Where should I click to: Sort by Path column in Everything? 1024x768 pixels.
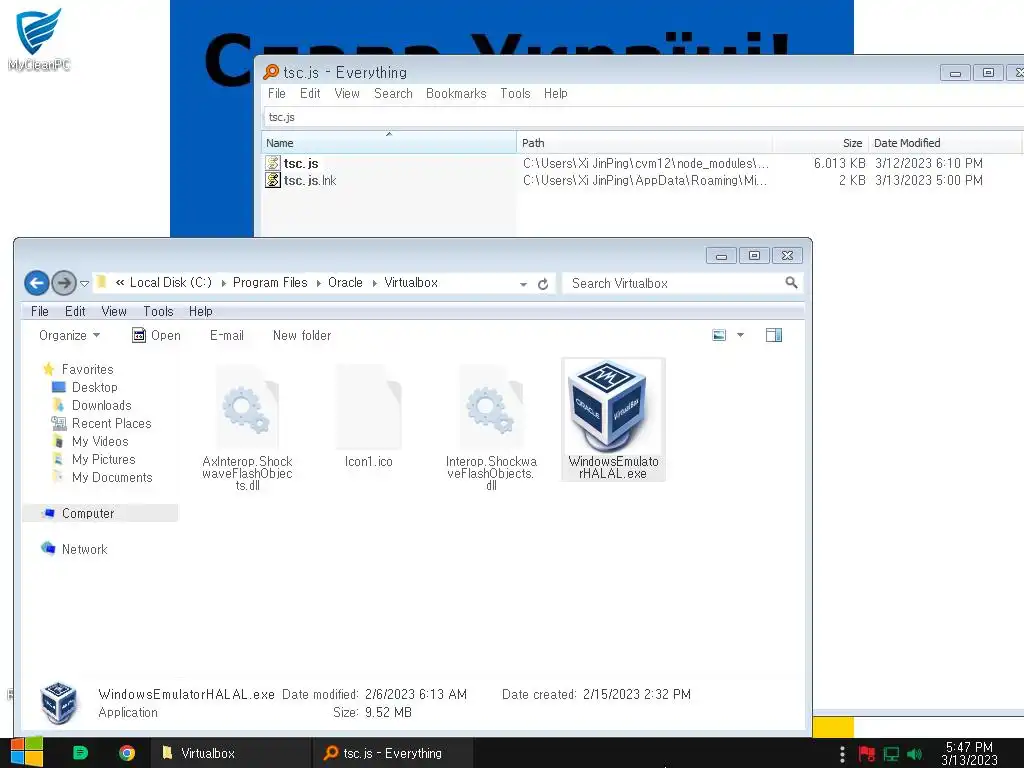pos(645,143)
